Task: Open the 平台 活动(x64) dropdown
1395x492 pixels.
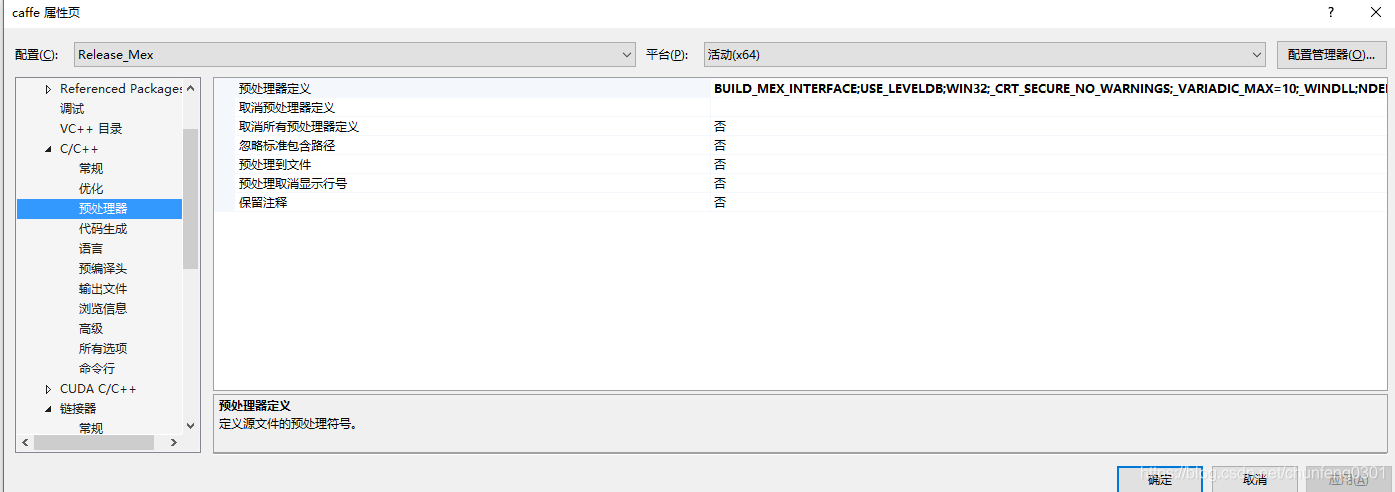Action: (x=984, y=55)
